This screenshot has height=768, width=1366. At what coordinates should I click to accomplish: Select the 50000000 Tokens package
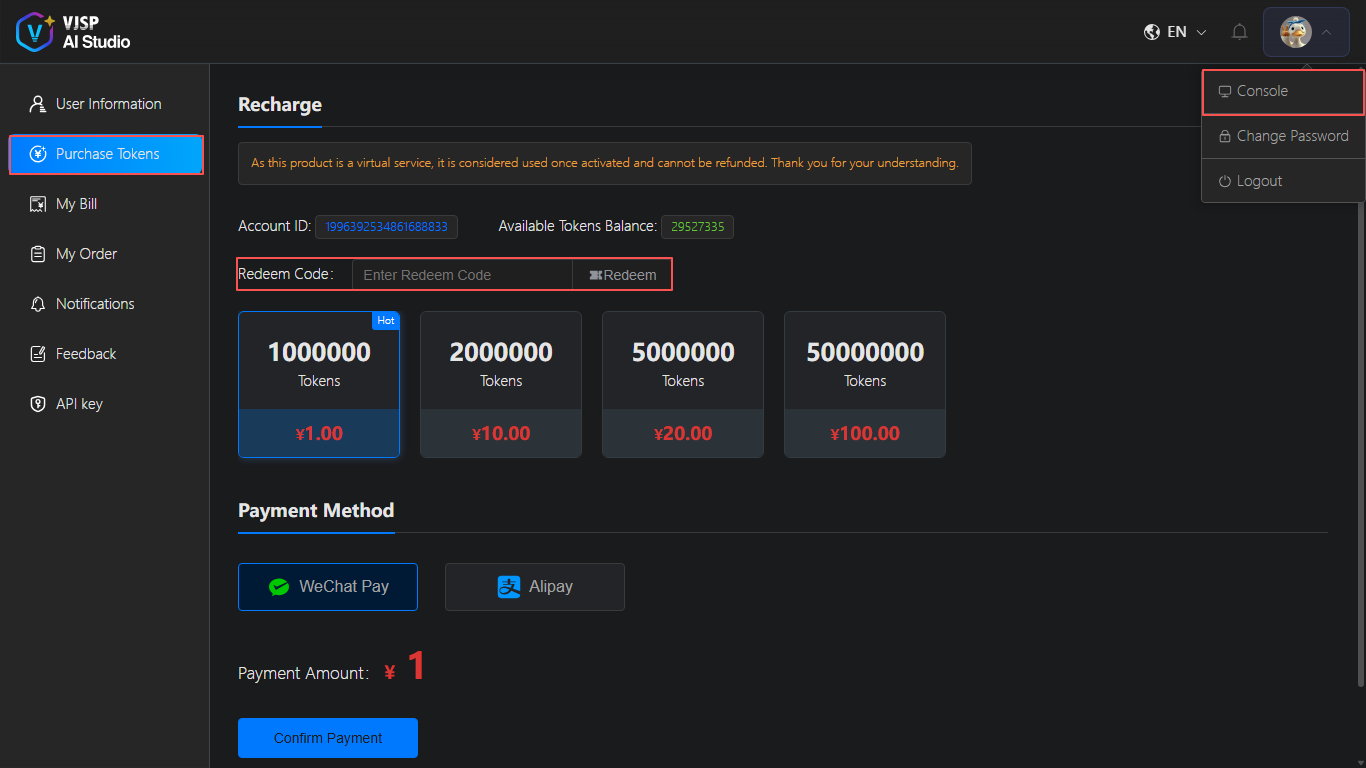click(x=864, y=384)
